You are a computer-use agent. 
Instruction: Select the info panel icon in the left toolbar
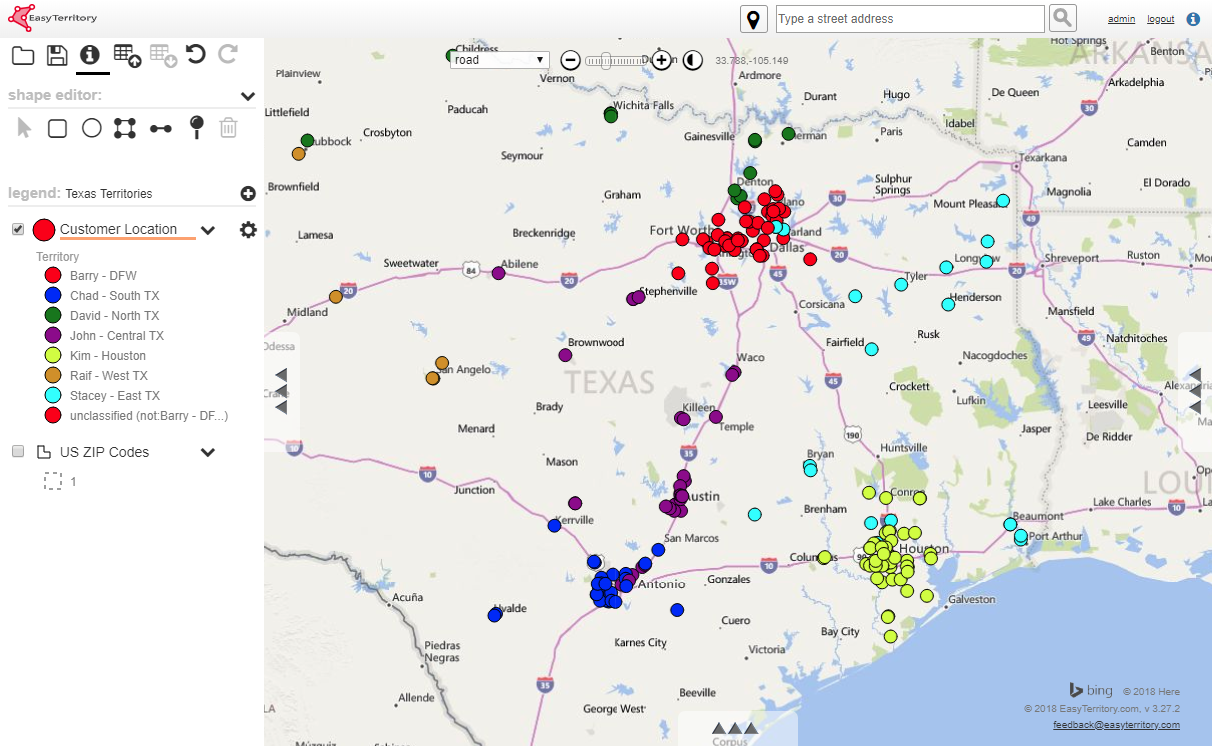(x=91, y=55)
